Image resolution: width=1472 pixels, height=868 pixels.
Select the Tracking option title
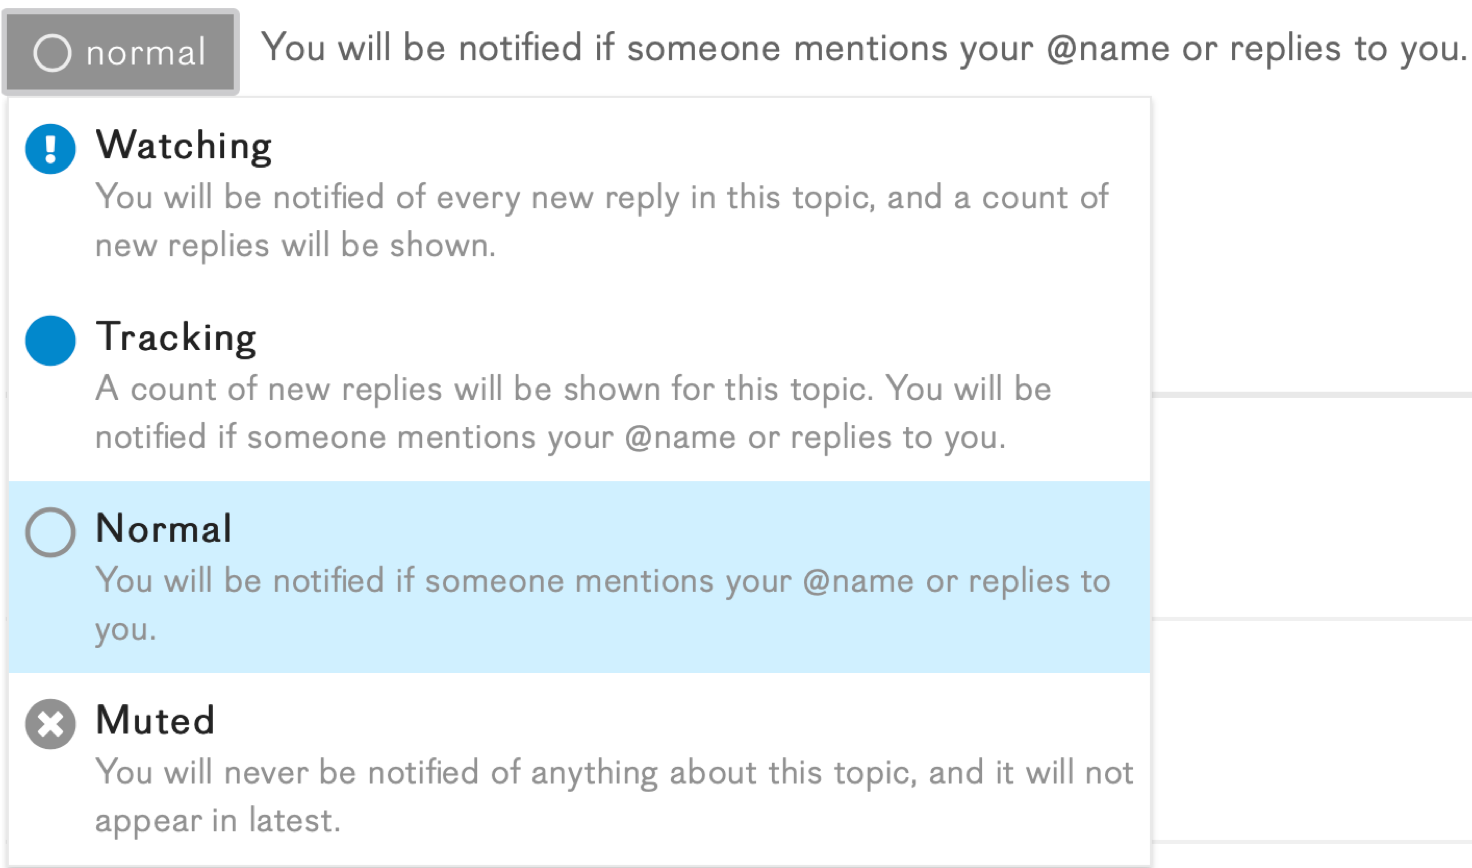tap(176, 338)
